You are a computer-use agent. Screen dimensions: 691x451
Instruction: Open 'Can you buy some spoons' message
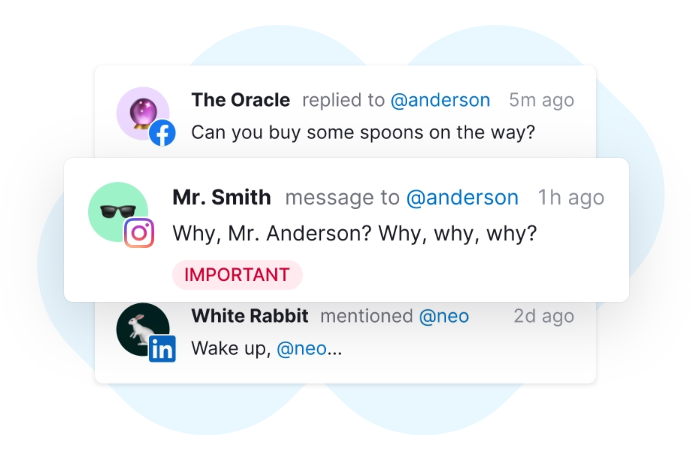click(363, 133)
